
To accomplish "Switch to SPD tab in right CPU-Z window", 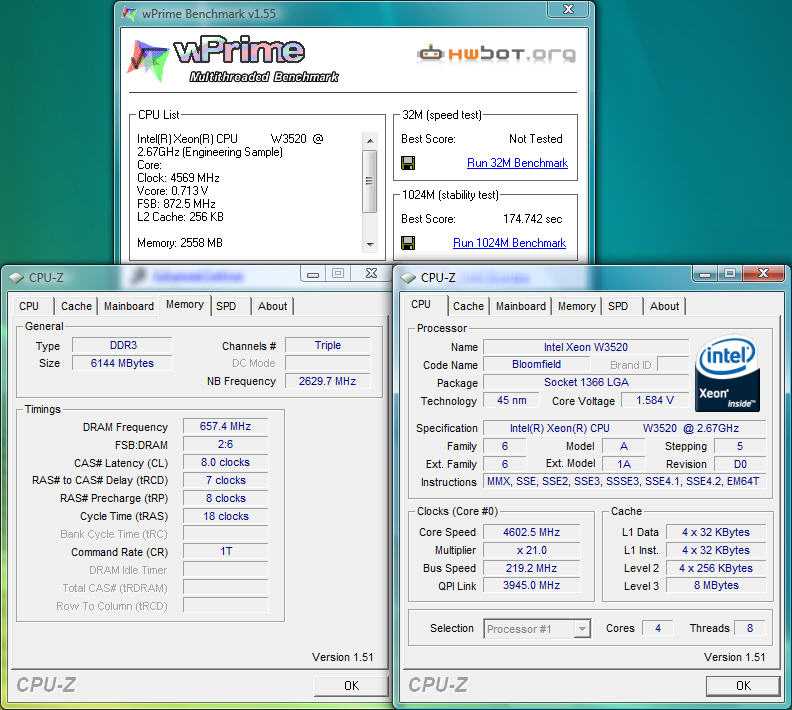I will (x=618, y=306).
